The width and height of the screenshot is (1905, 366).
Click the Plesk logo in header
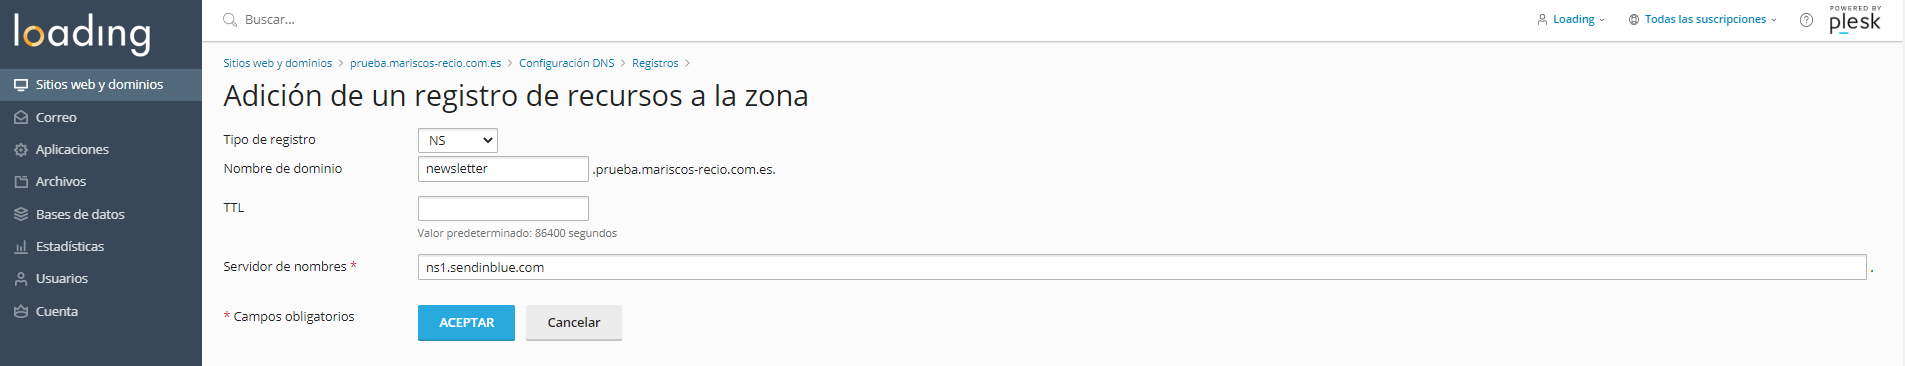click(1855, 19)
